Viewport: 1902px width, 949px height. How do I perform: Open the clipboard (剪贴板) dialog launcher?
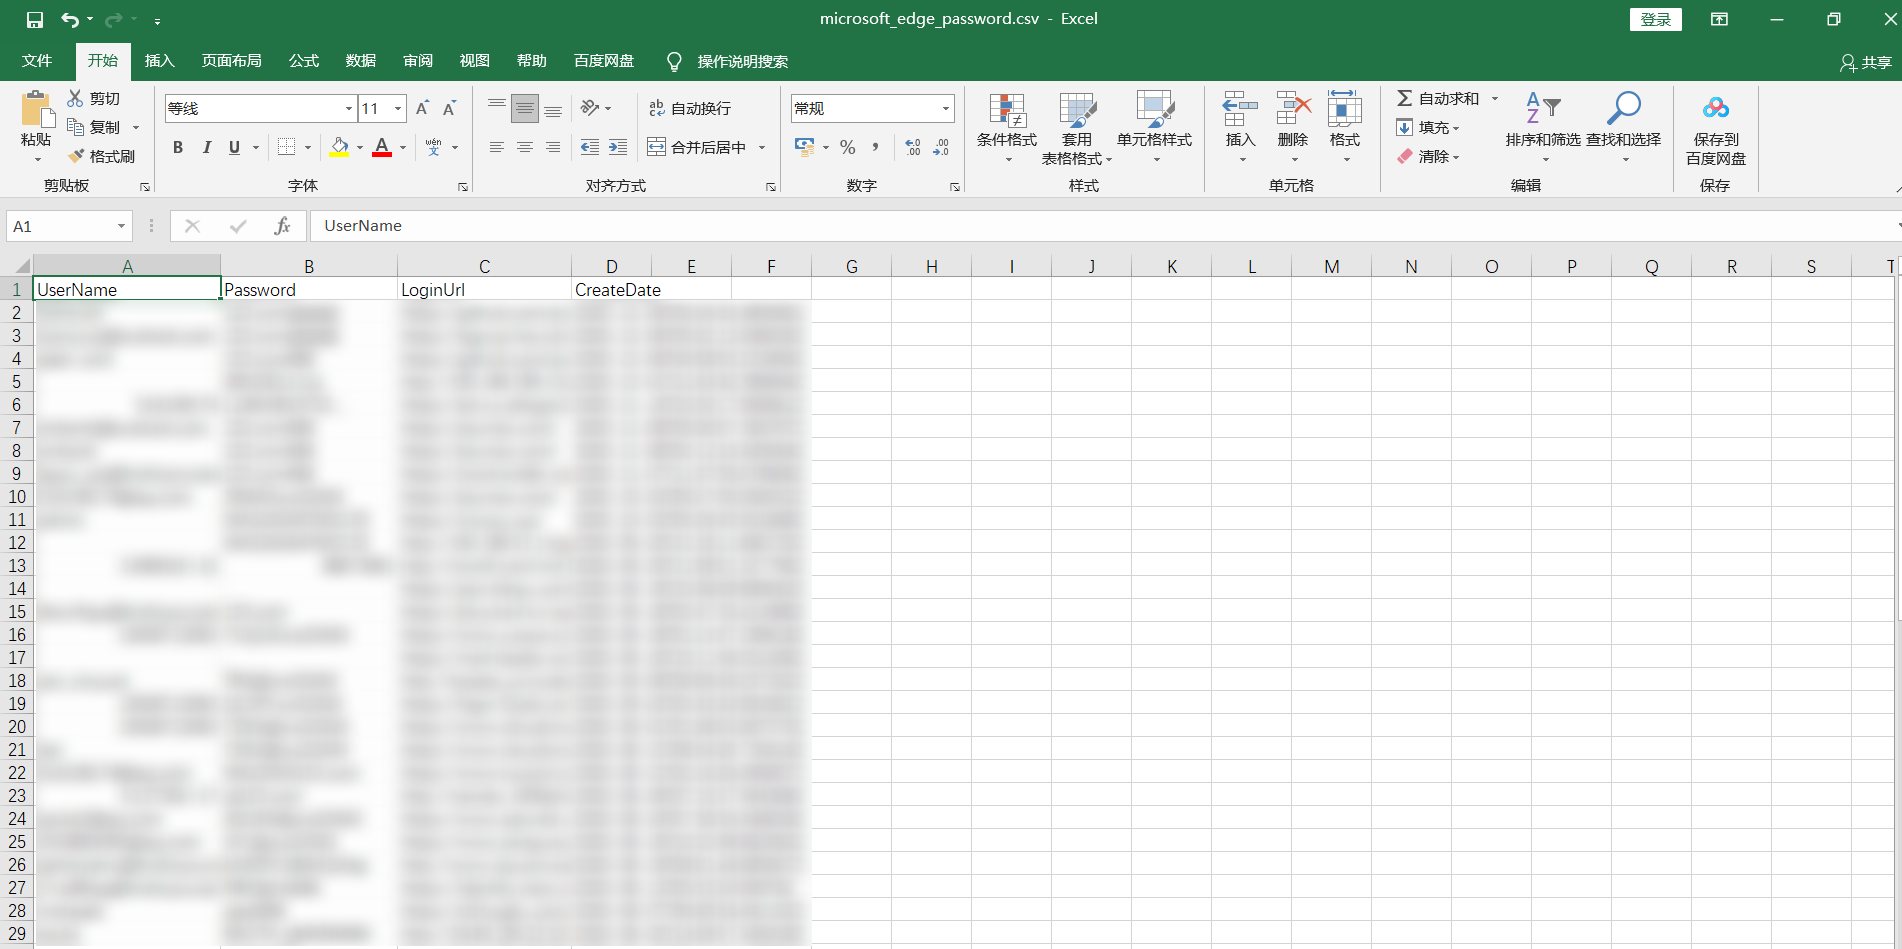click(145, 187)
